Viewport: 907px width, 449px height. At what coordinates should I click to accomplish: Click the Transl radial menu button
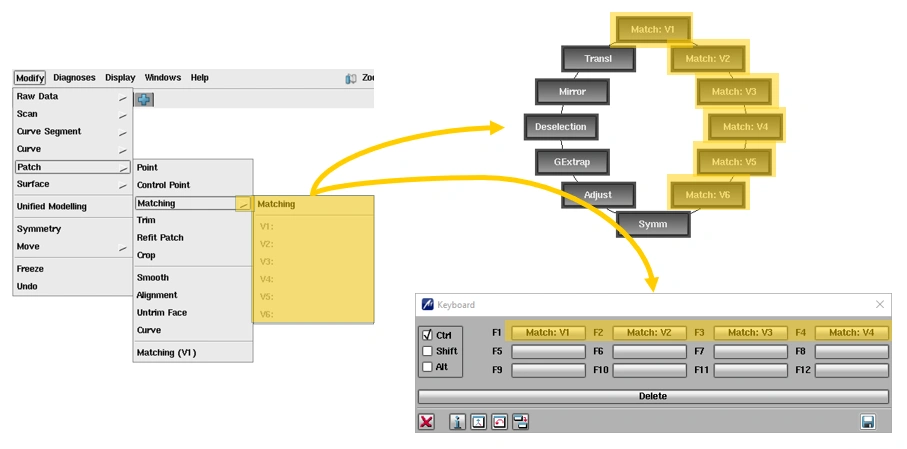(598, 58)
